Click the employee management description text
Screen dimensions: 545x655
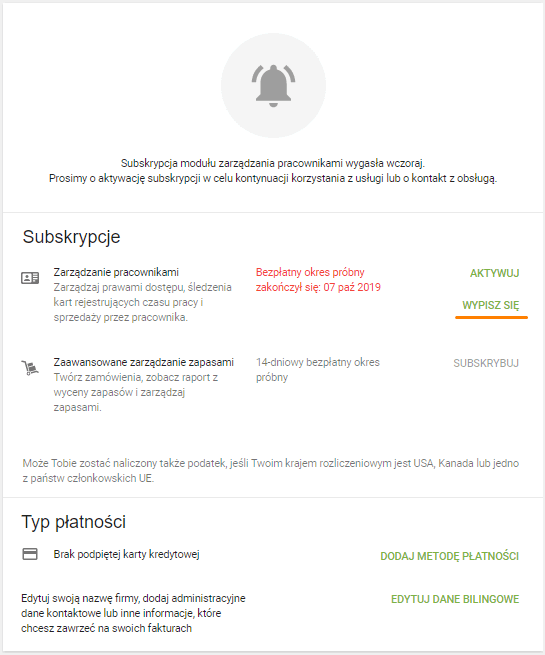pyautogui.click(x=142, y=302)
